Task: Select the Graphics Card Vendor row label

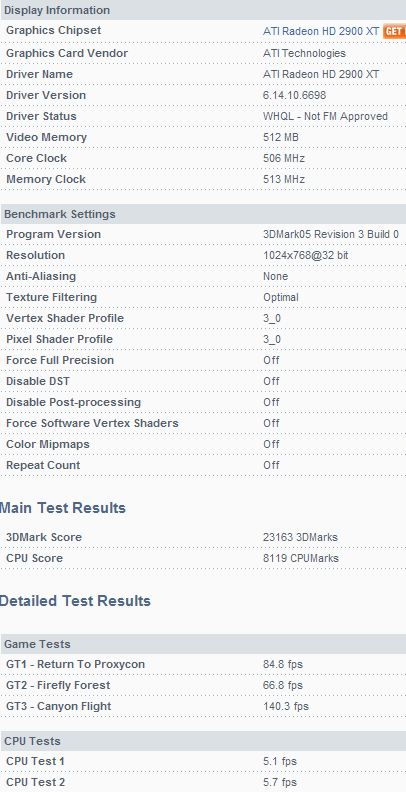Action: 67,54
